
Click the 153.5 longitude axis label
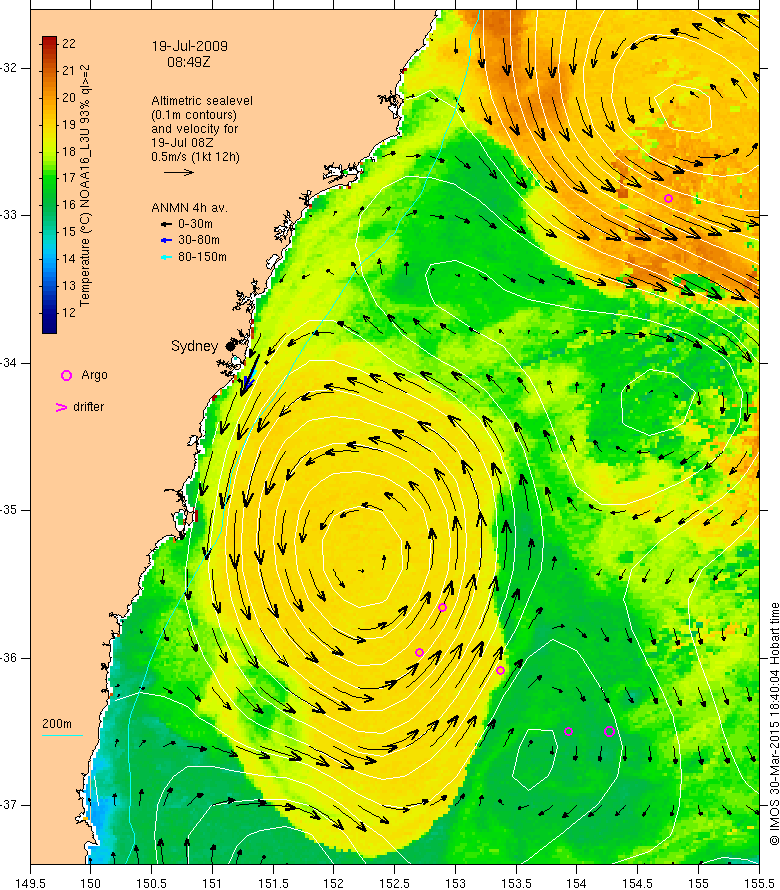click(516, 884)
